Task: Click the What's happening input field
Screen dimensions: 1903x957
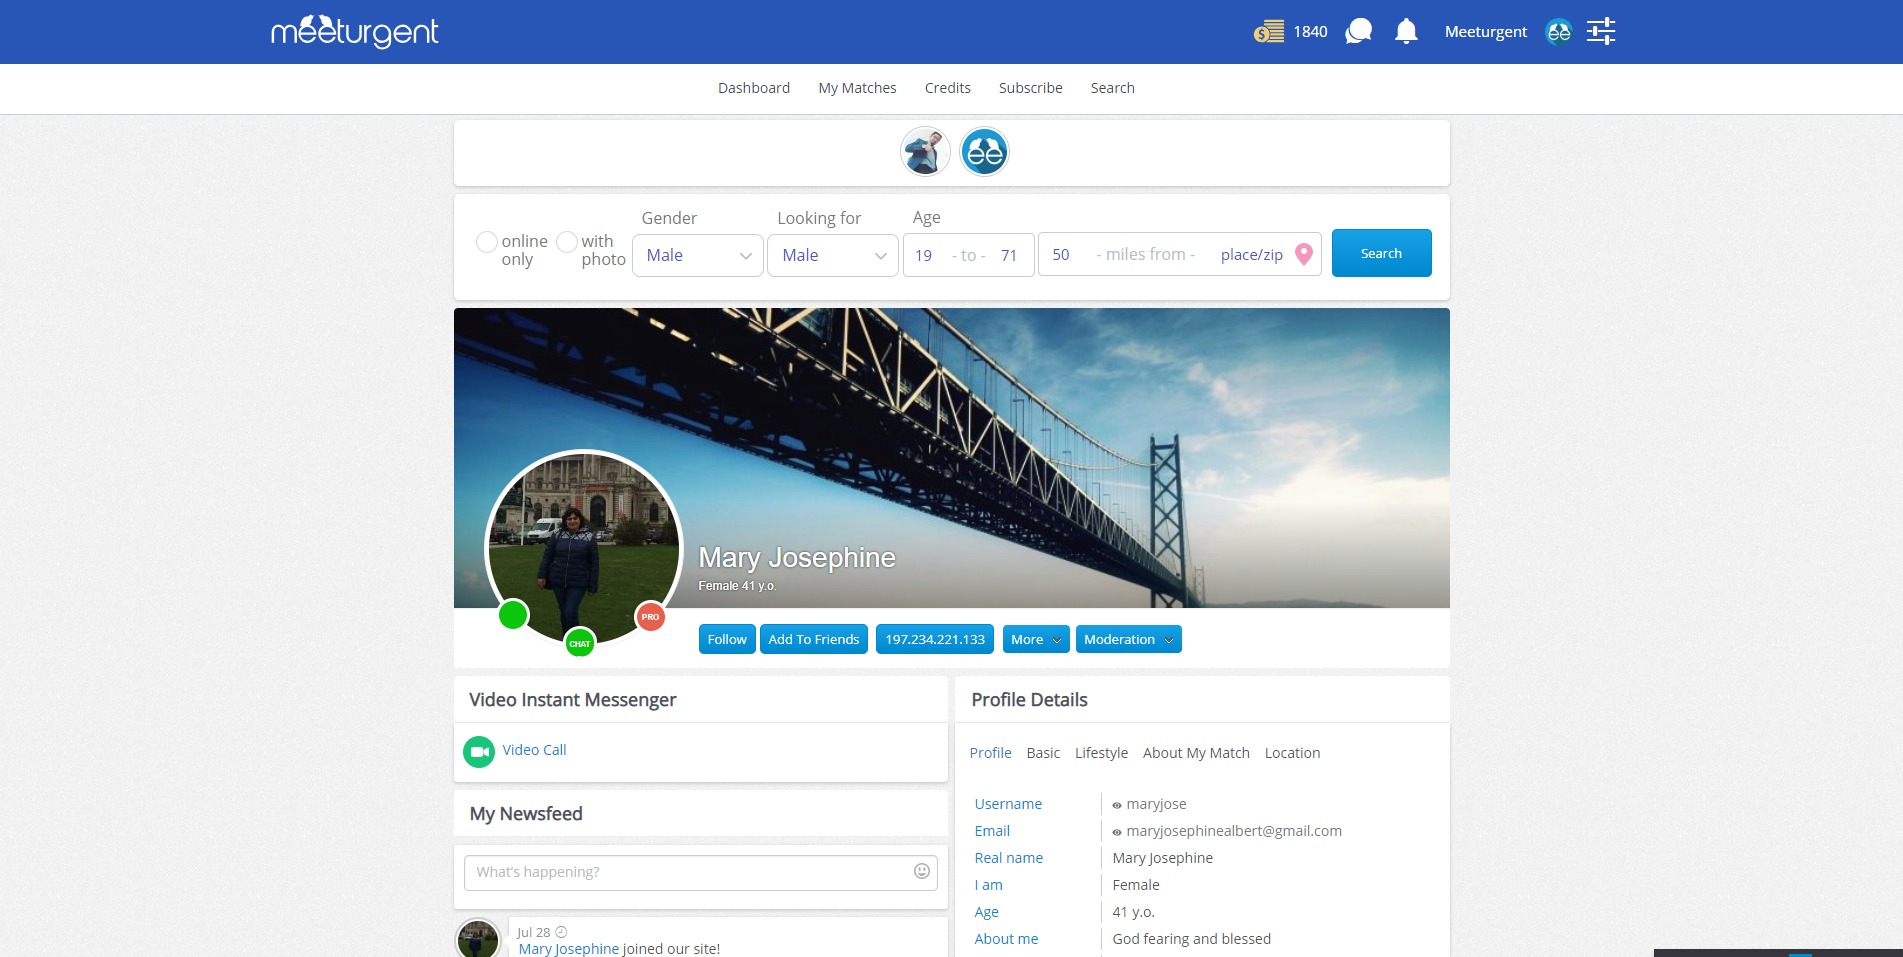Action: [690, 872]
